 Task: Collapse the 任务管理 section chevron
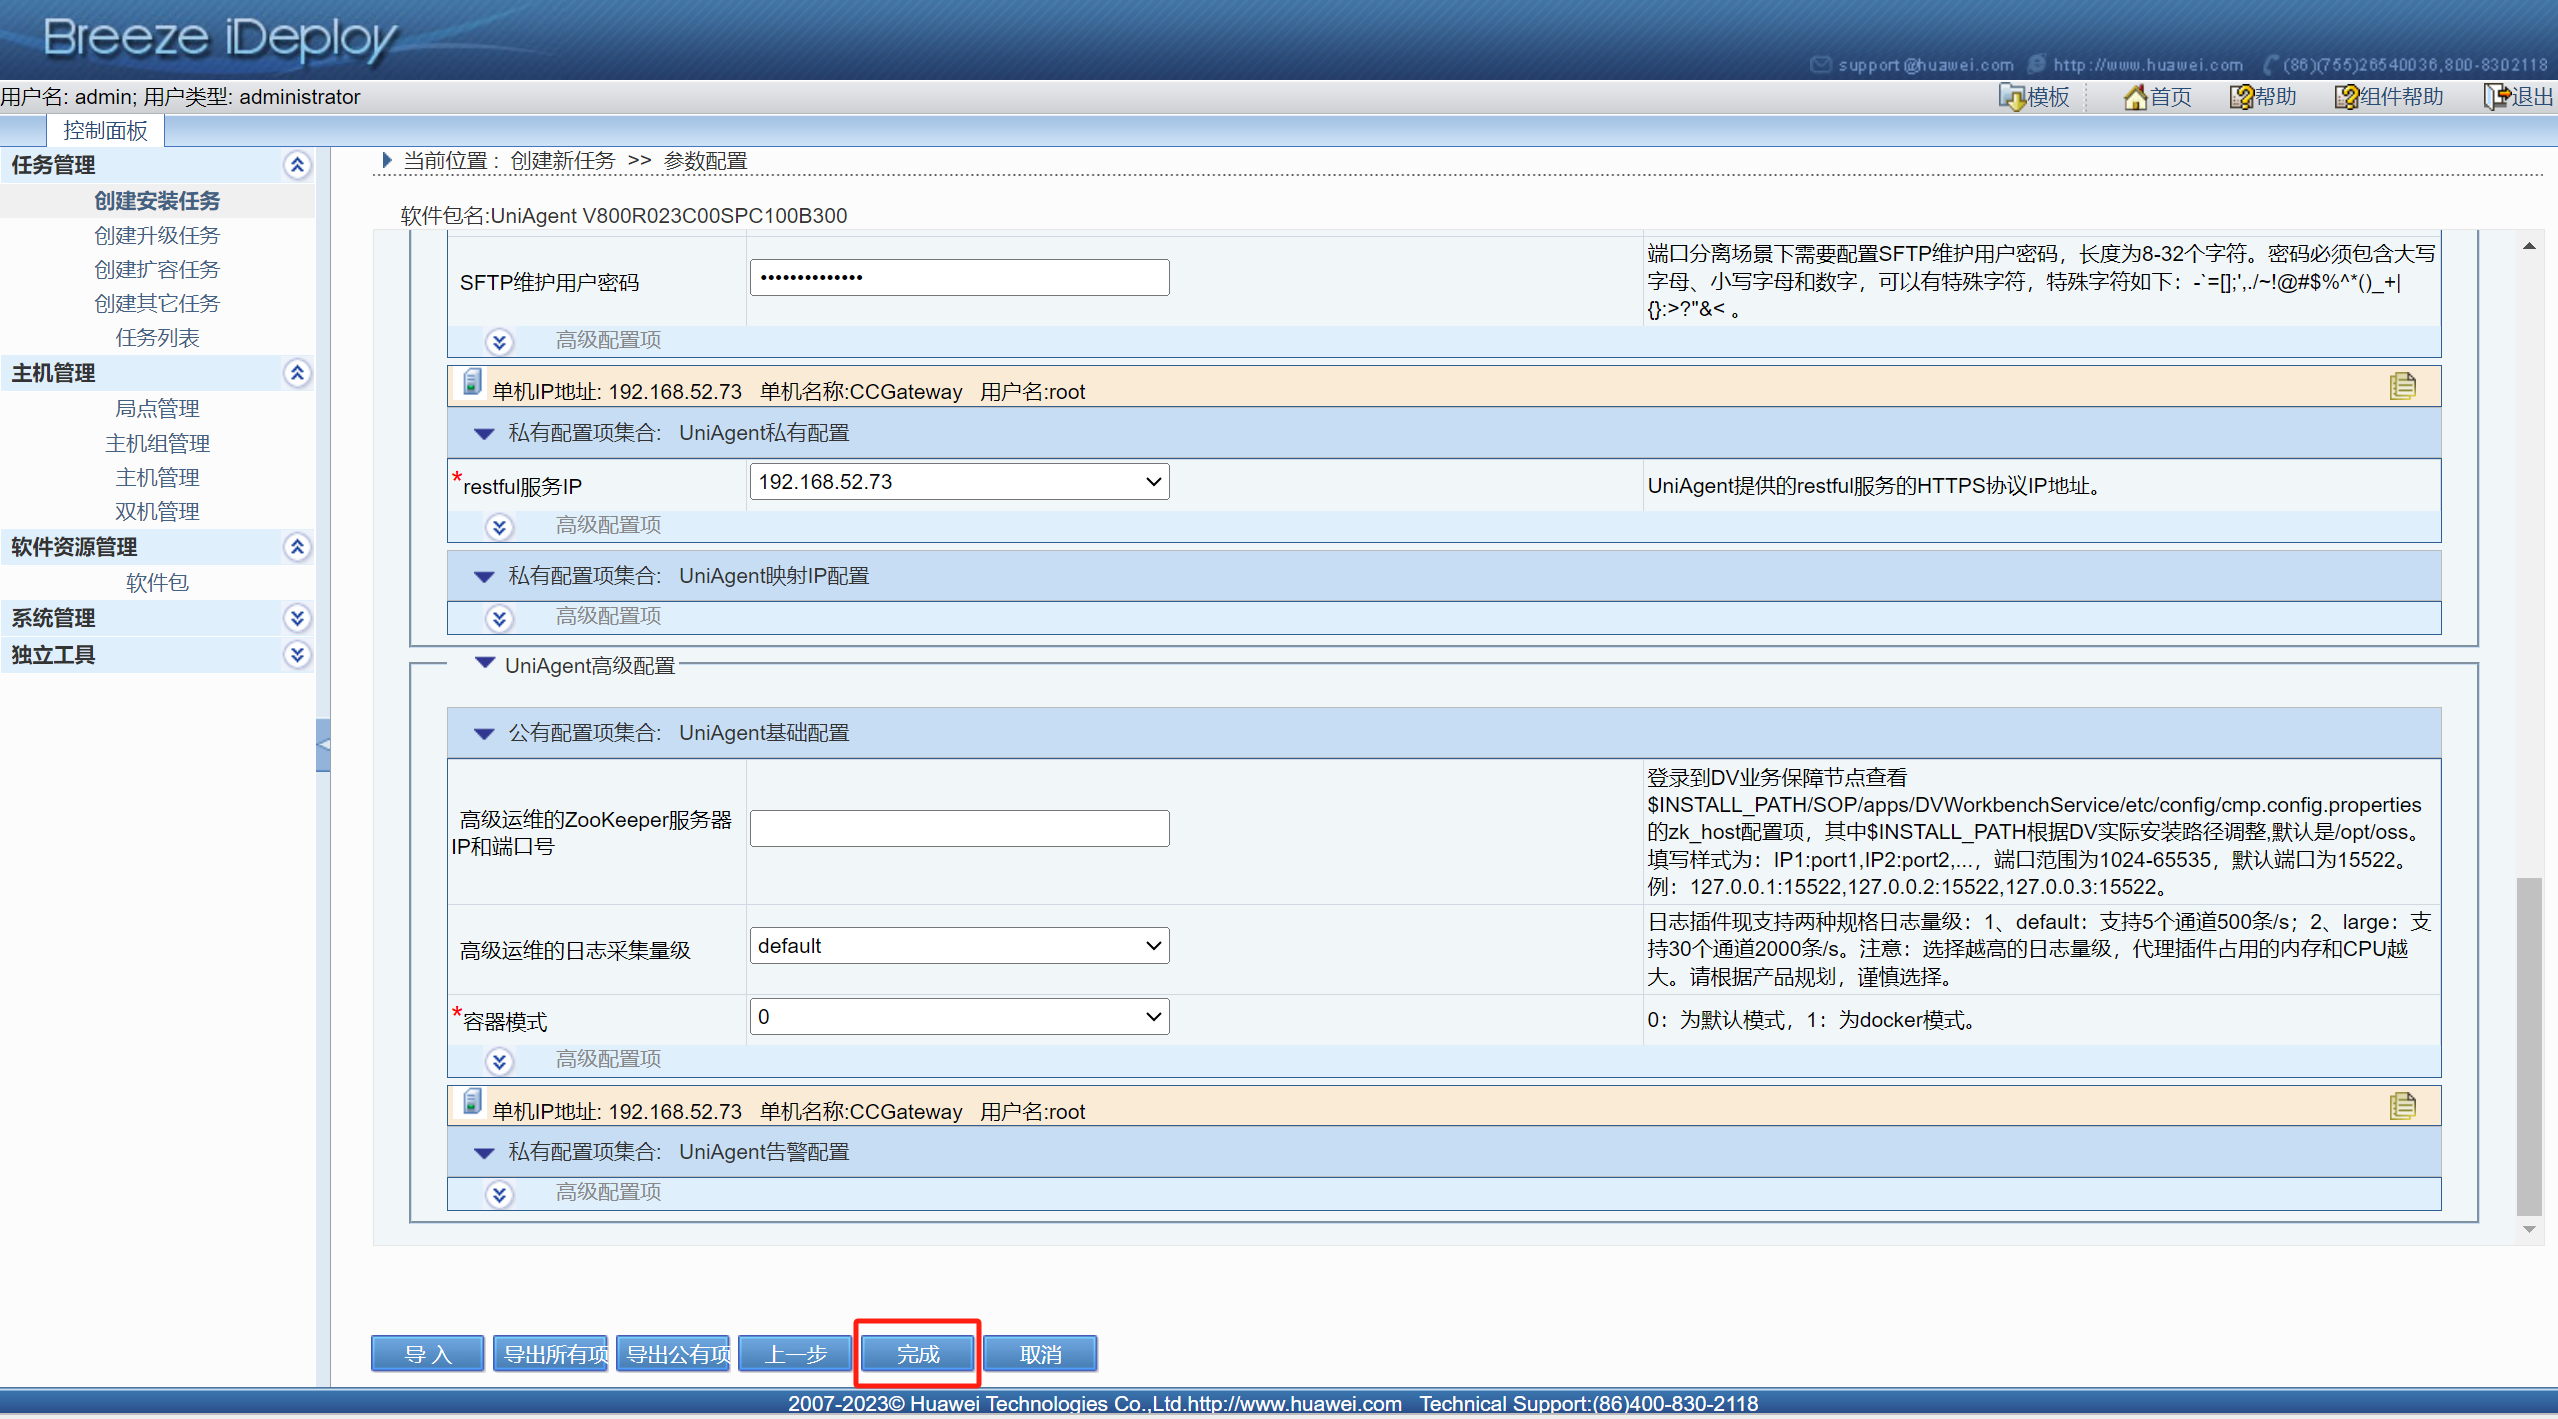[x=297, y=165]
